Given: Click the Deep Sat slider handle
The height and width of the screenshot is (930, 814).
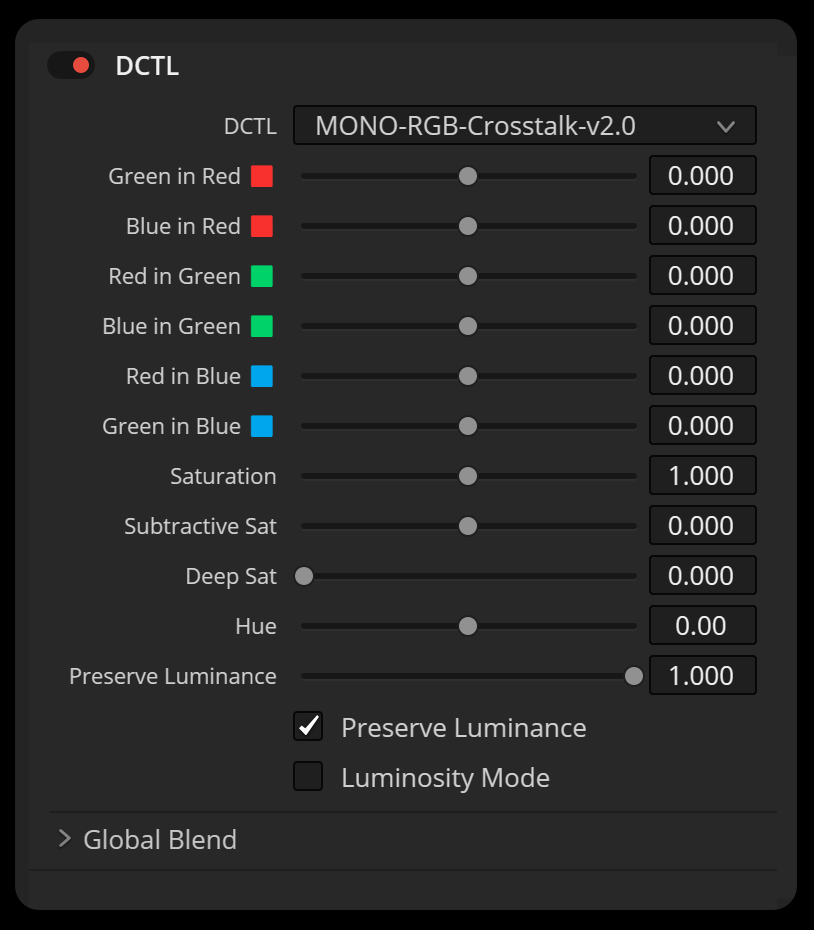Looking at the screenshot, I should click(x=304, y=576).
